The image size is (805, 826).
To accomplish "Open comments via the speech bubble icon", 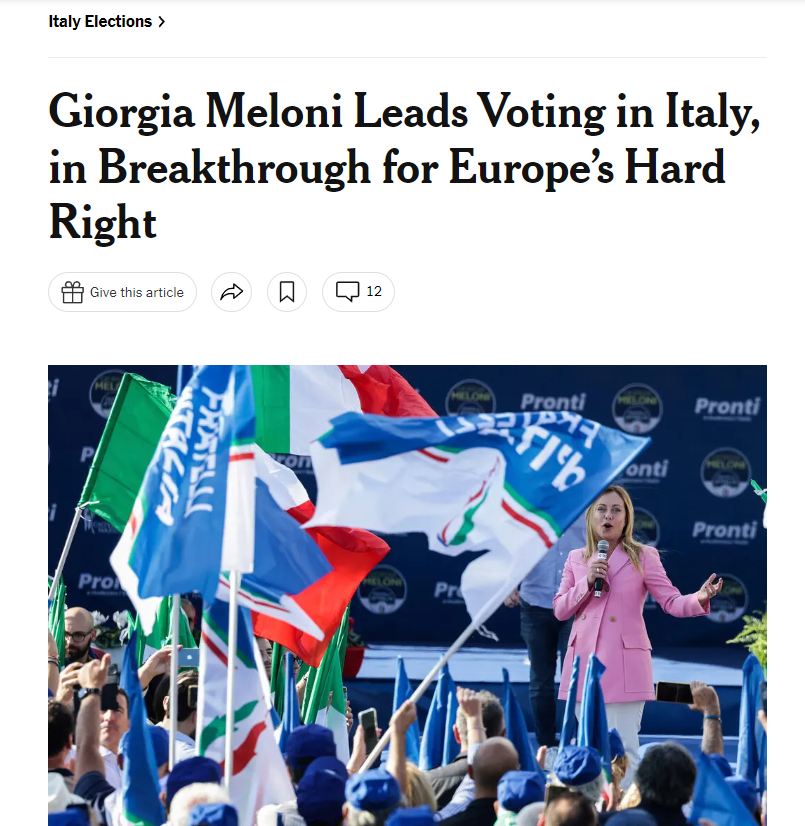I will click(347, 292).
